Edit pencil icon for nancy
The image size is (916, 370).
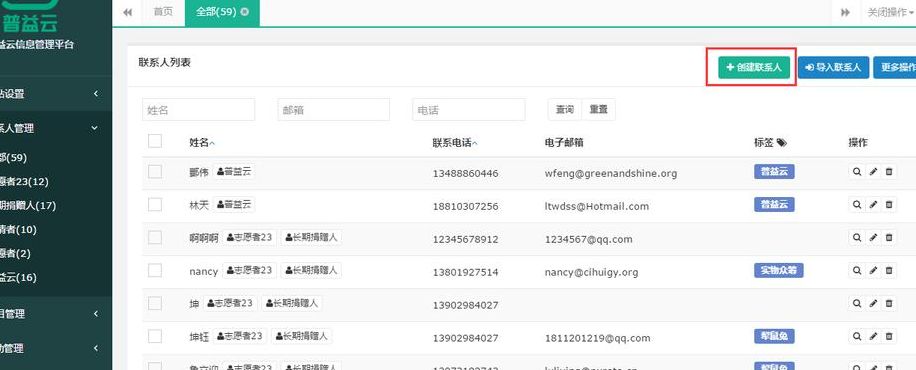(x=873, y=271)
